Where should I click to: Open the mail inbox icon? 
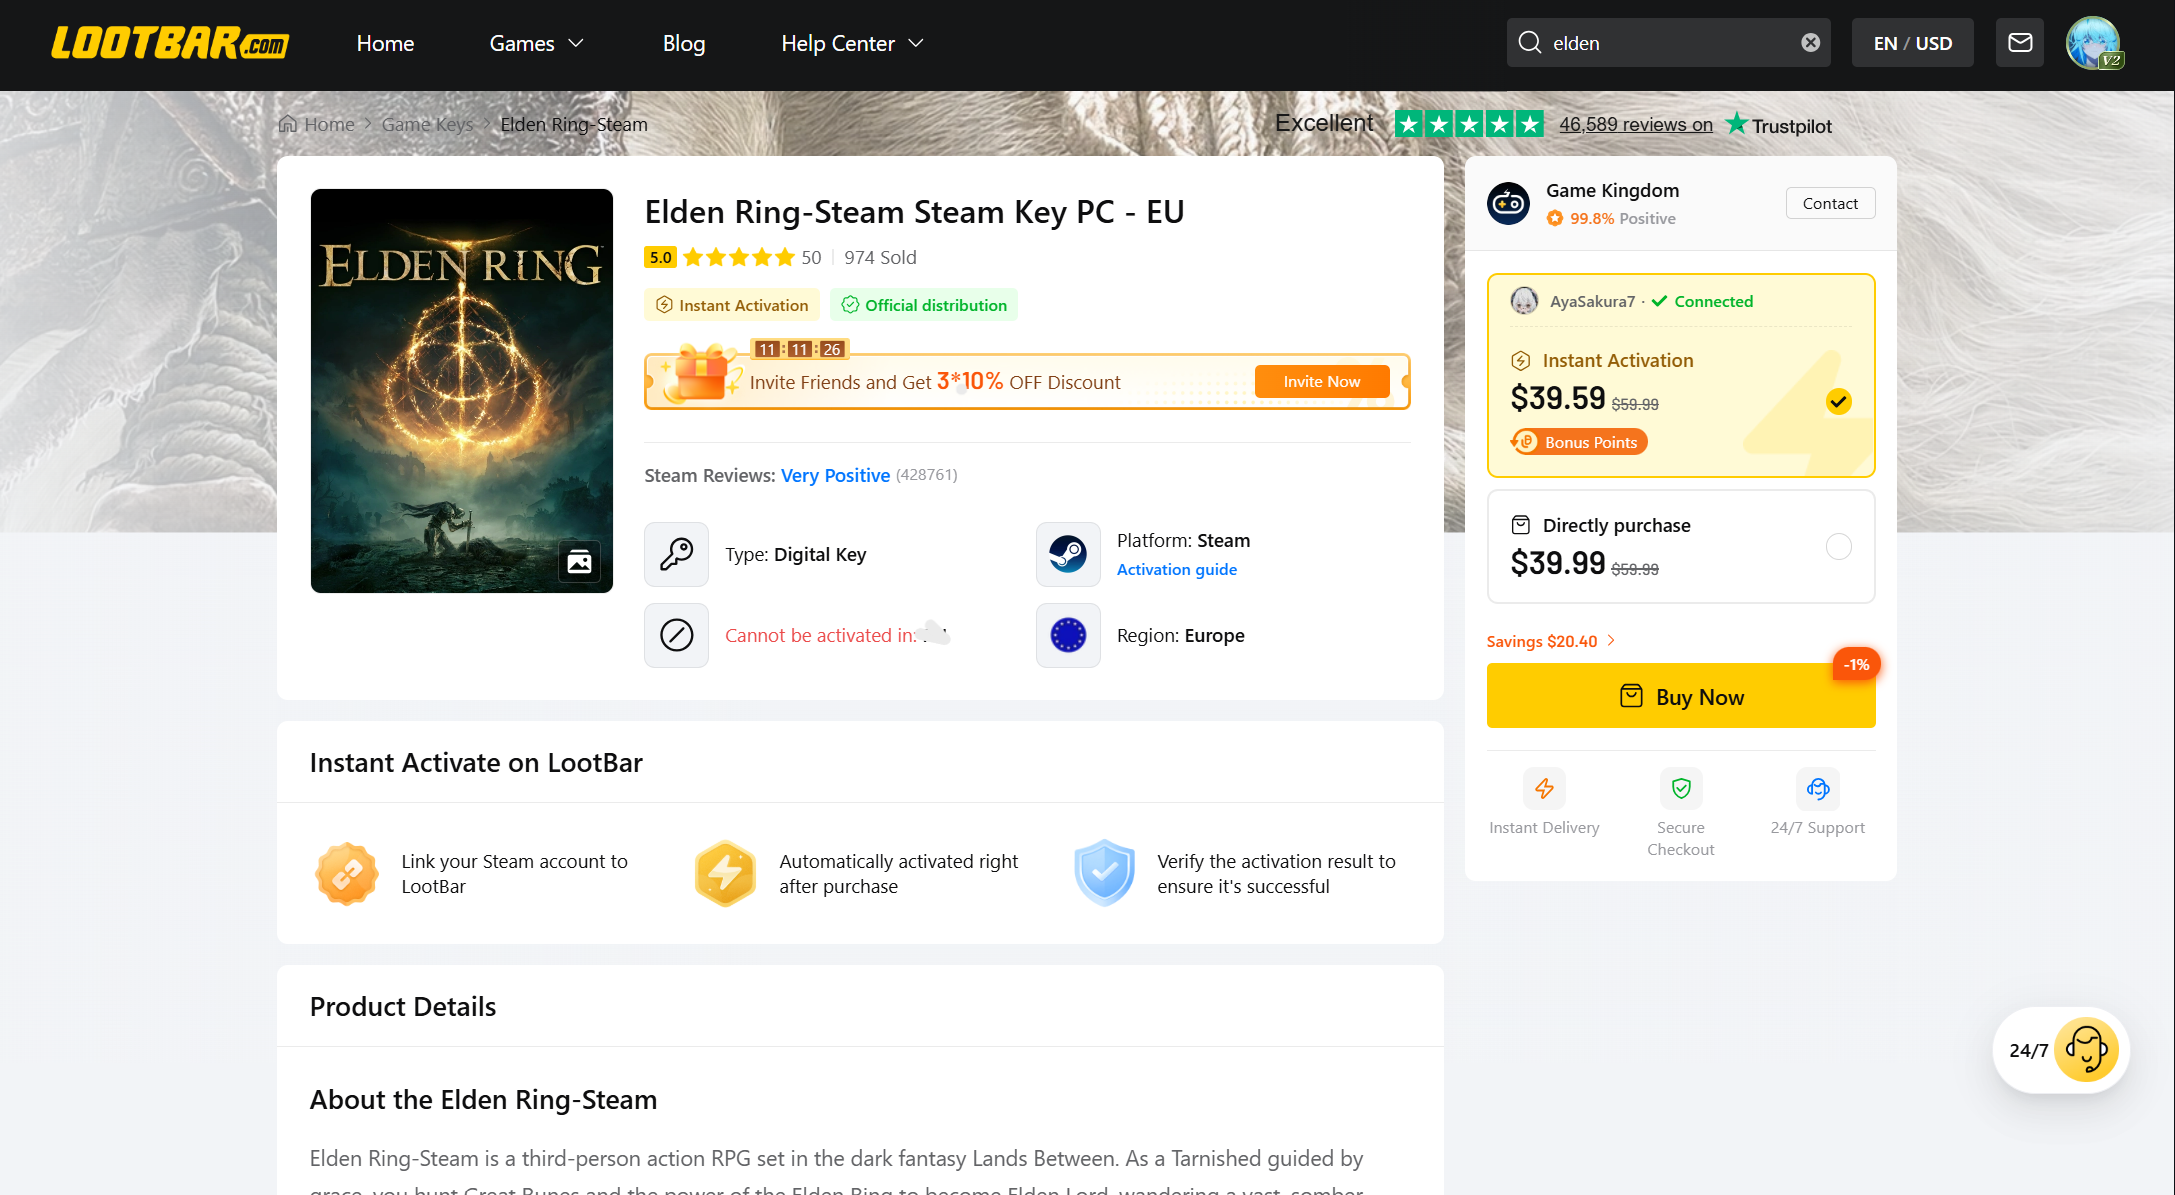[2019, 42]
